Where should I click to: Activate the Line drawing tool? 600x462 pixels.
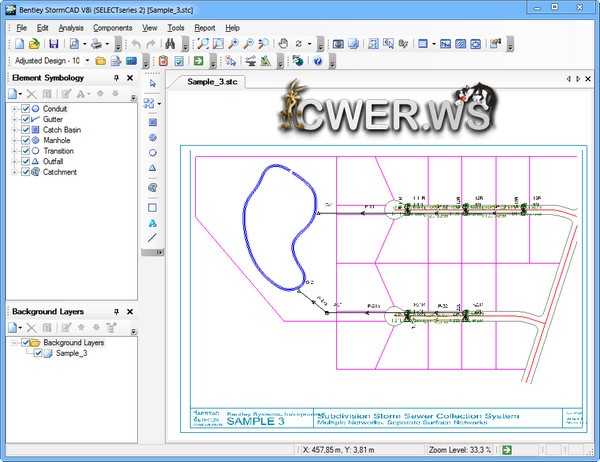point(152,239)
